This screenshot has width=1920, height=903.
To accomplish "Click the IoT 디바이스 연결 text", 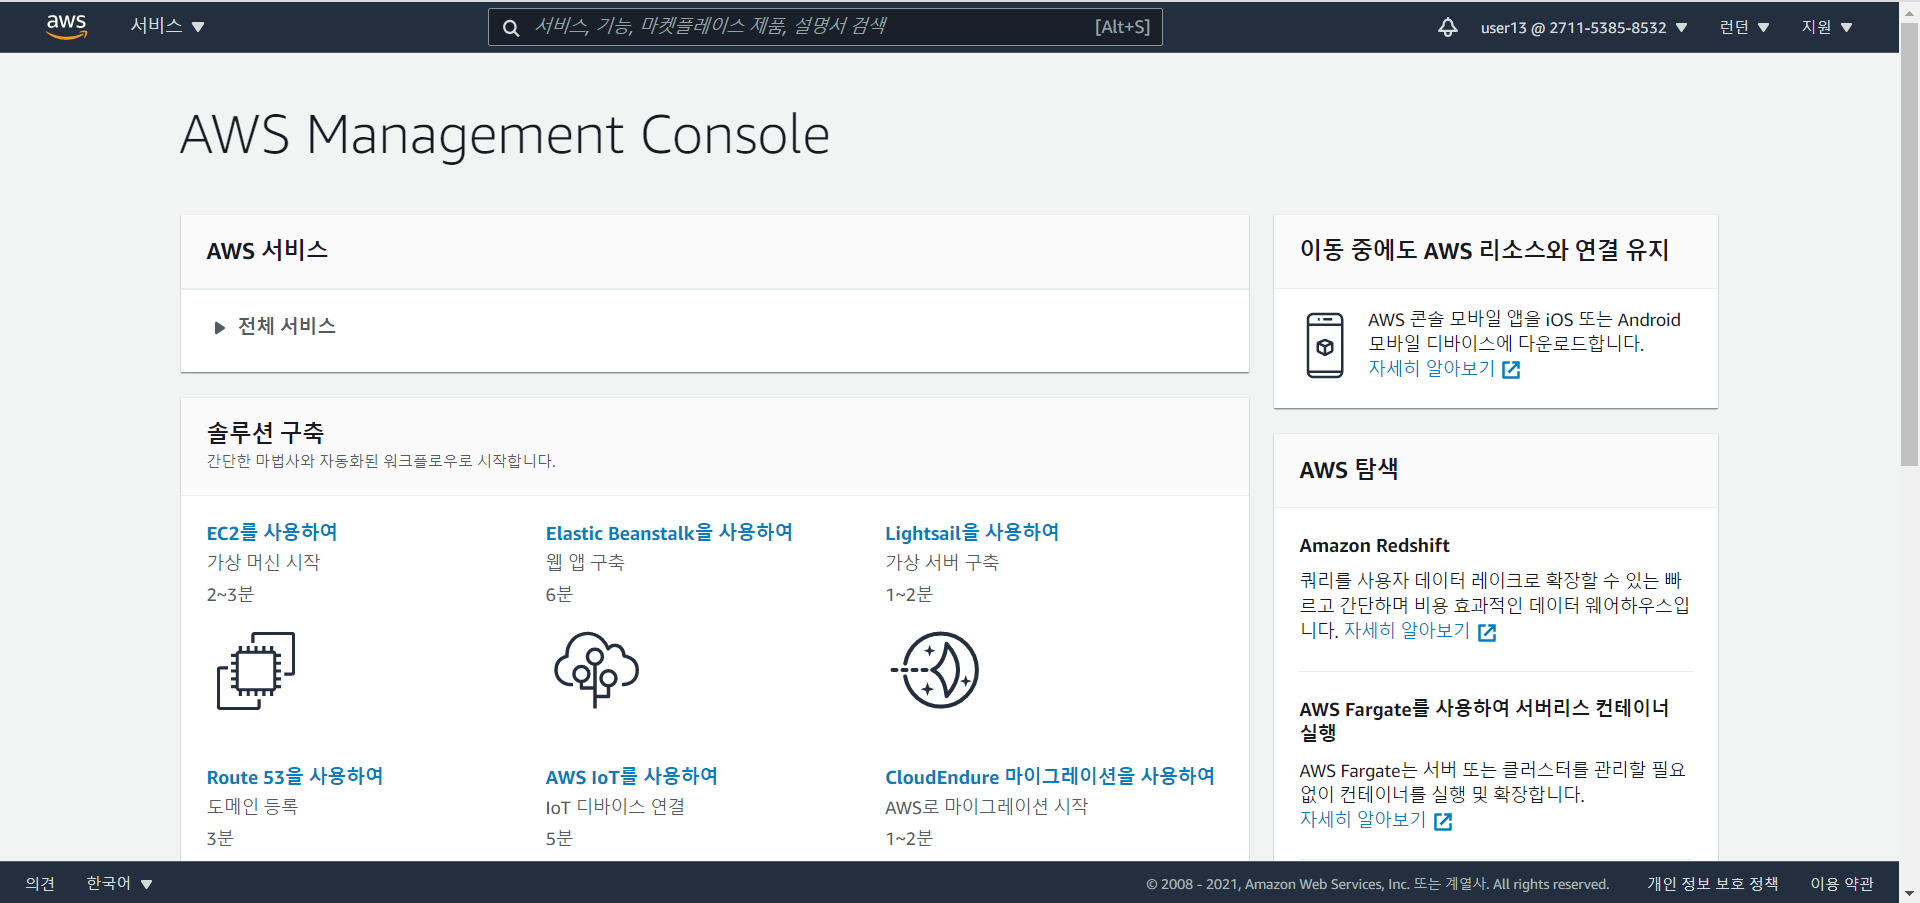I will (x=615, y=806).
